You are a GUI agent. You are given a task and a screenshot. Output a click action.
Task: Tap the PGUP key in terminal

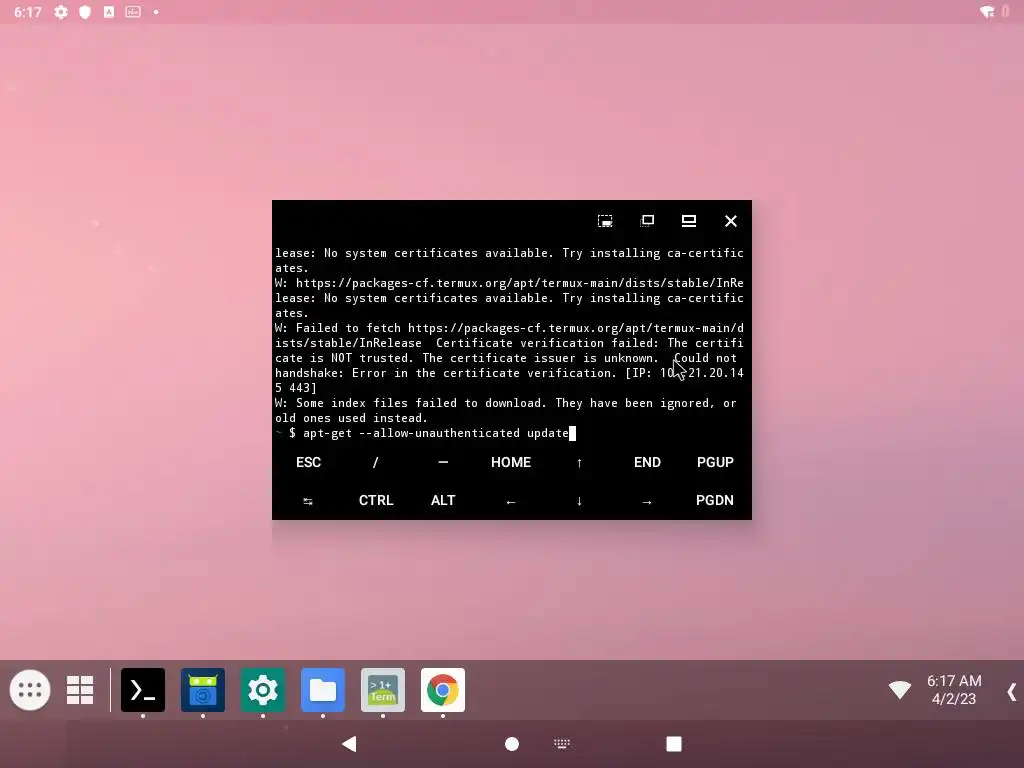click(715, 462)
